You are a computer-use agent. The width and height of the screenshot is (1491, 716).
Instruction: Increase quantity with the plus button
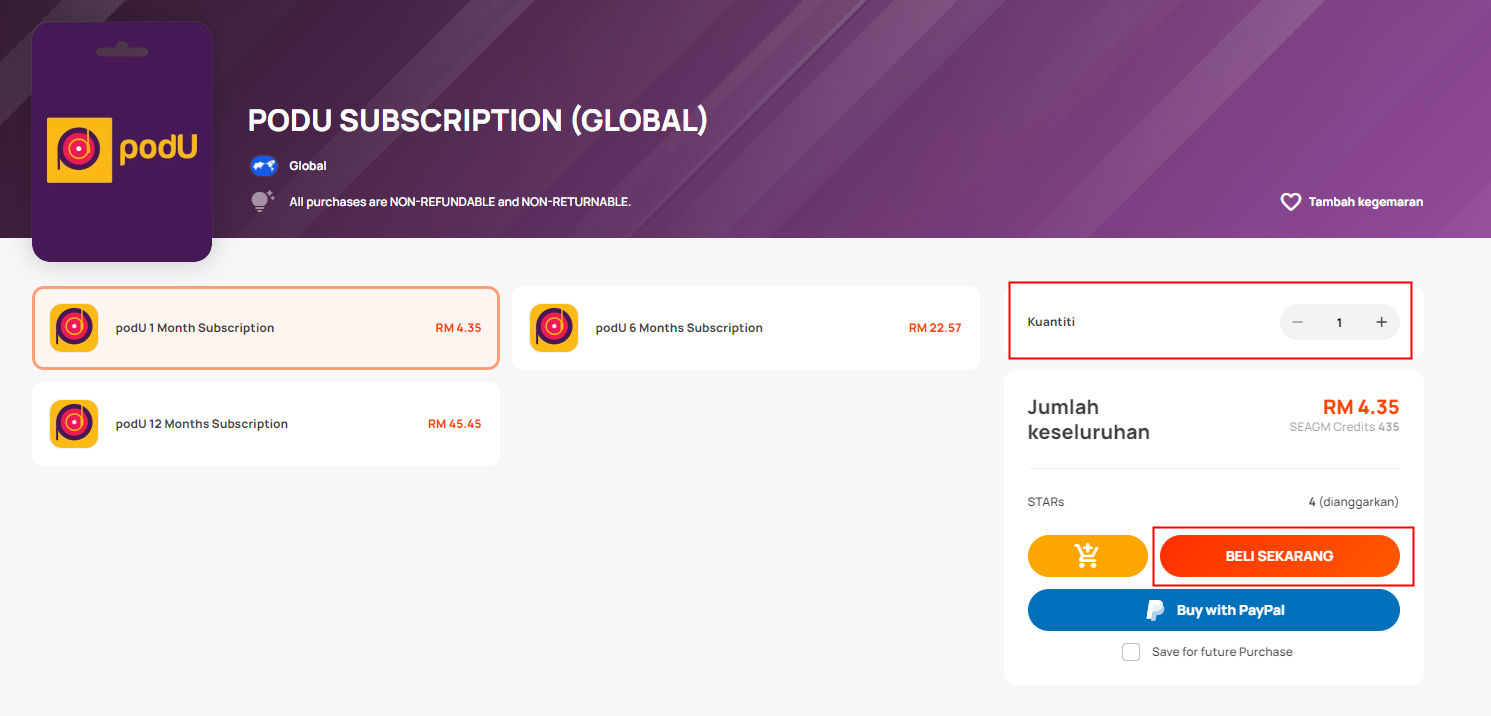point(1381,322)
